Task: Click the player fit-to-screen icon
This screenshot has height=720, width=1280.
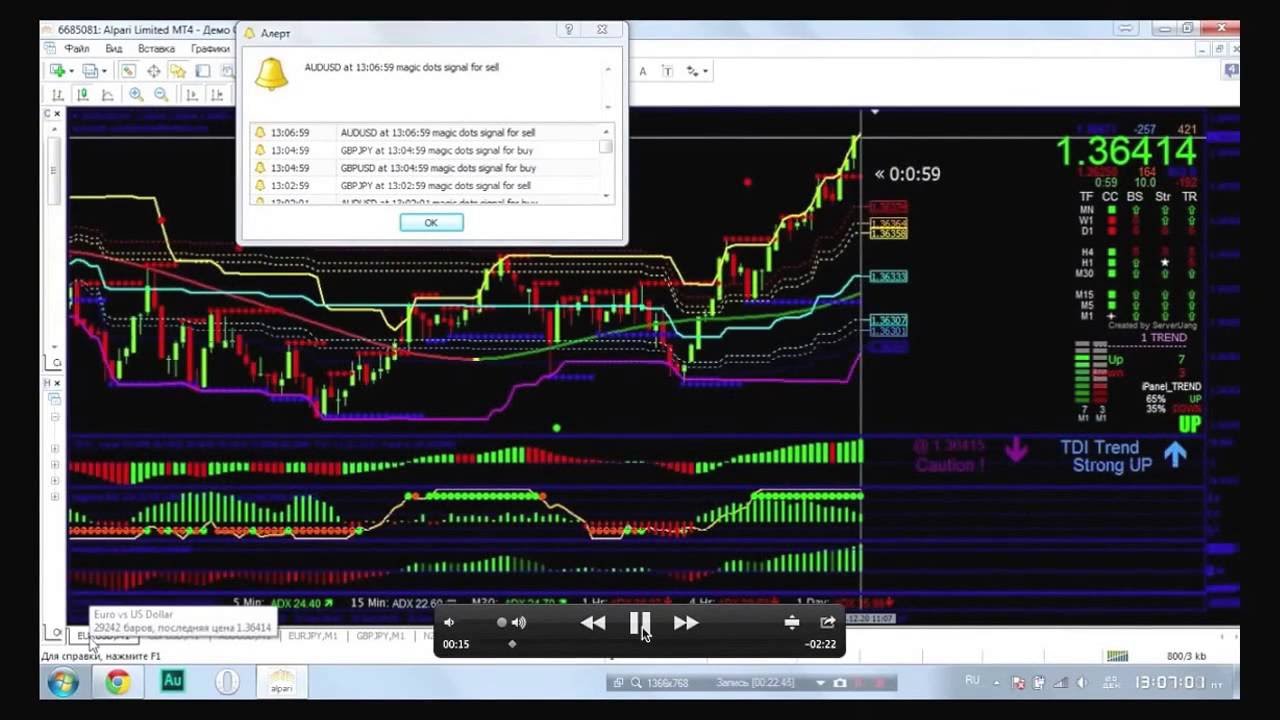Action: click(x=792, y=622)
